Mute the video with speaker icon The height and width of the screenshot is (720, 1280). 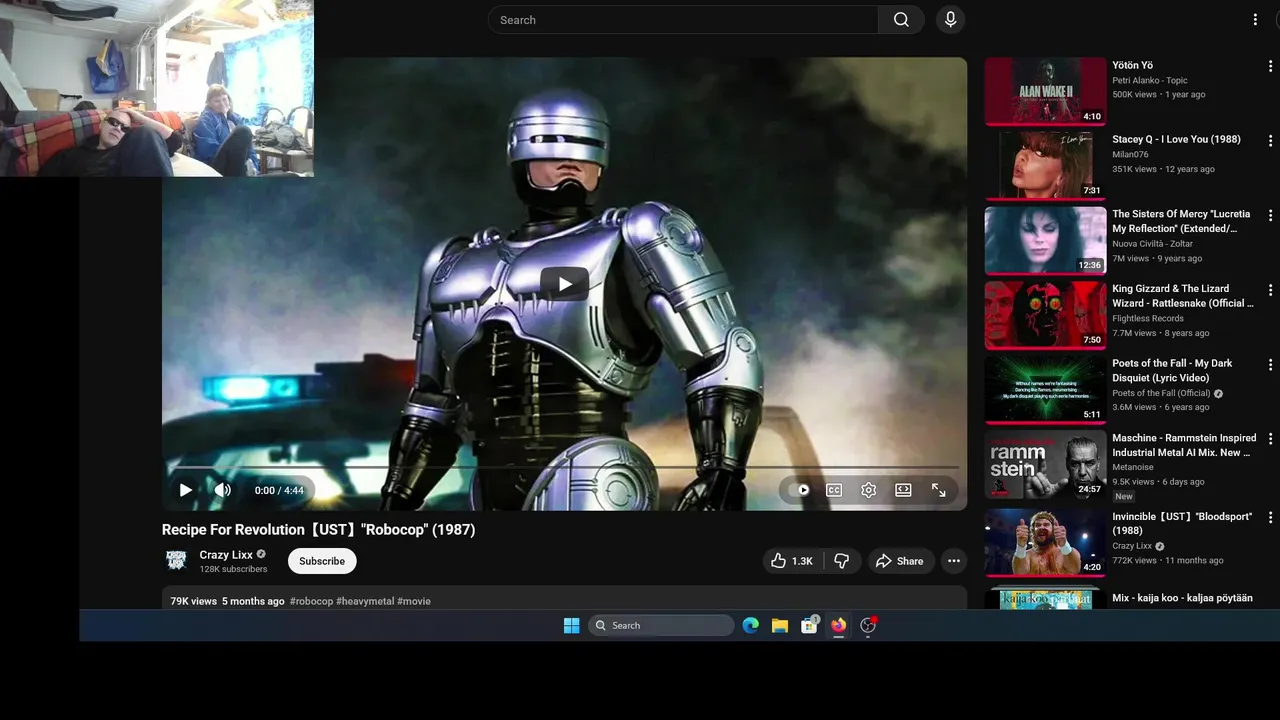tap(222, 490)
